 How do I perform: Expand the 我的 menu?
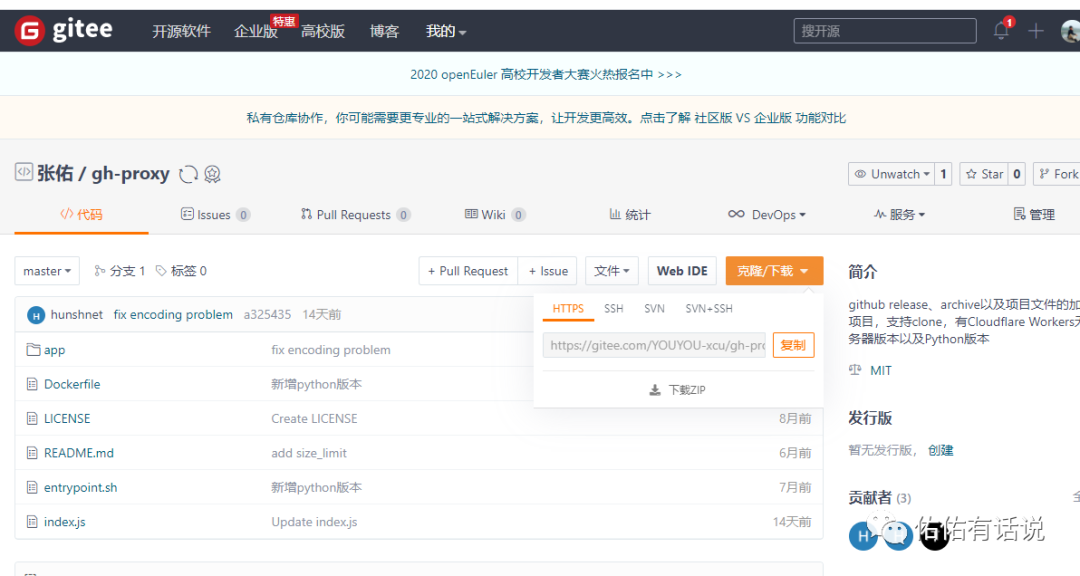(446, 31)
